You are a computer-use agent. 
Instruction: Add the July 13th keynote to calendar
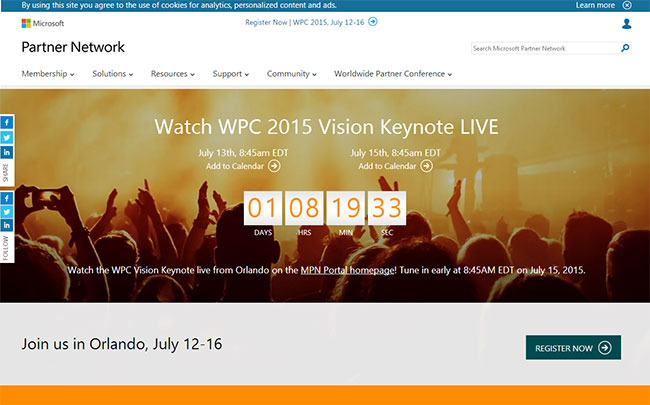click(240, 166)
